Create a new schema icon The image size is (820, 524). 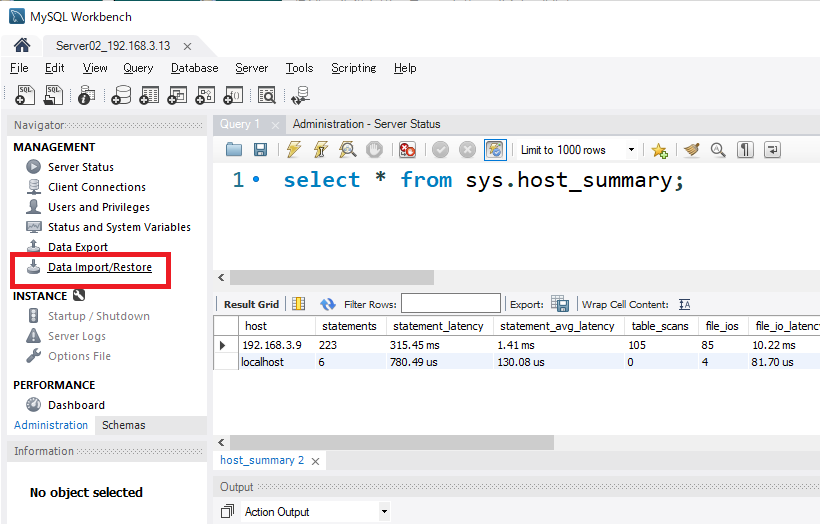tap(121, 95)
